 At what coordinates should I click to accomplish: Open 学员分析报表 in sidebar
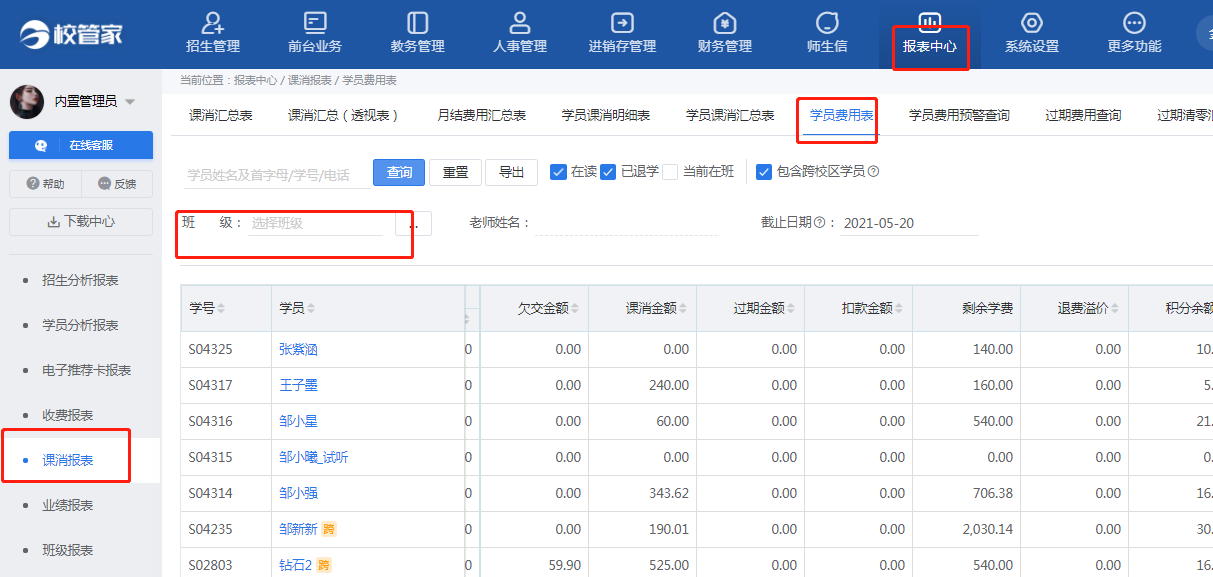tap(81, 325)
